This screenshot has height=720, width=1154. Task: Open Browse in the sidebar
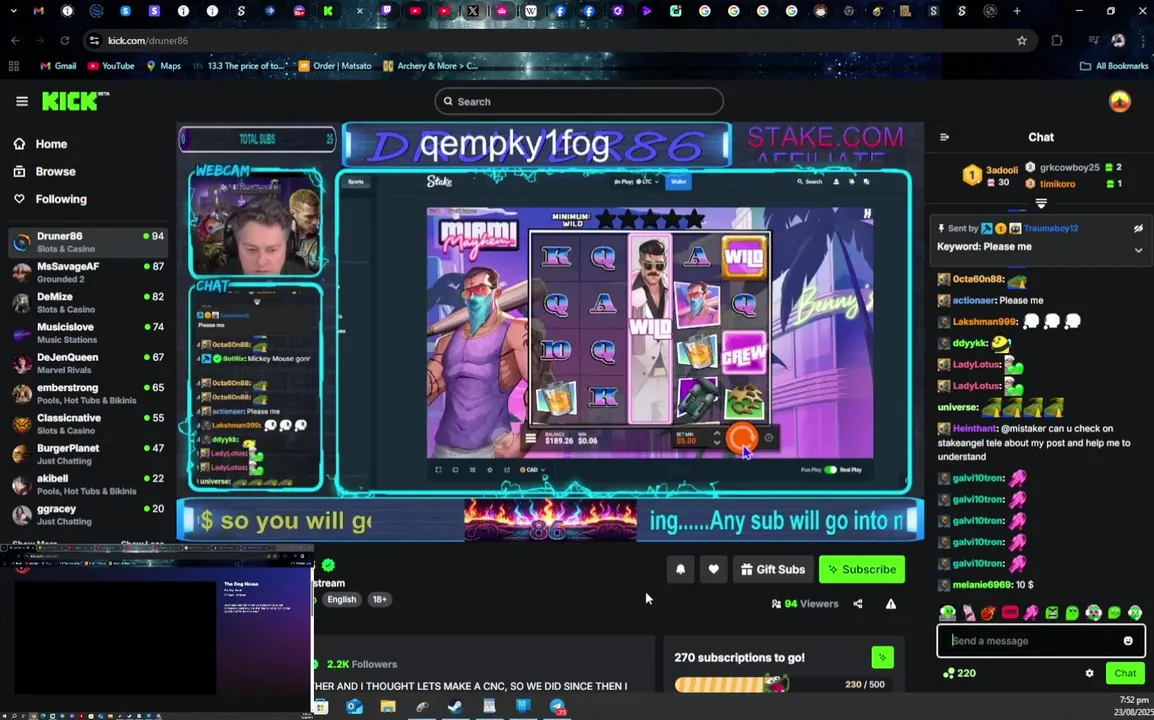click(x=45, y=172)
